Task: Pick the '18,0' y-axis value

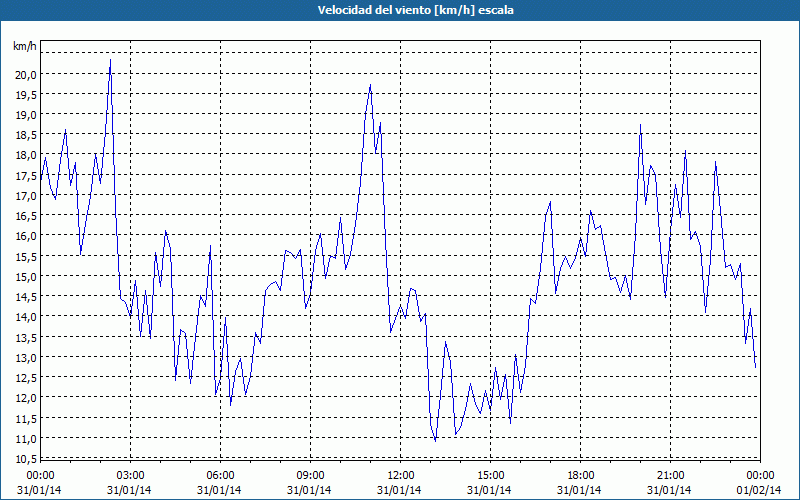Action: click(27, 155)
